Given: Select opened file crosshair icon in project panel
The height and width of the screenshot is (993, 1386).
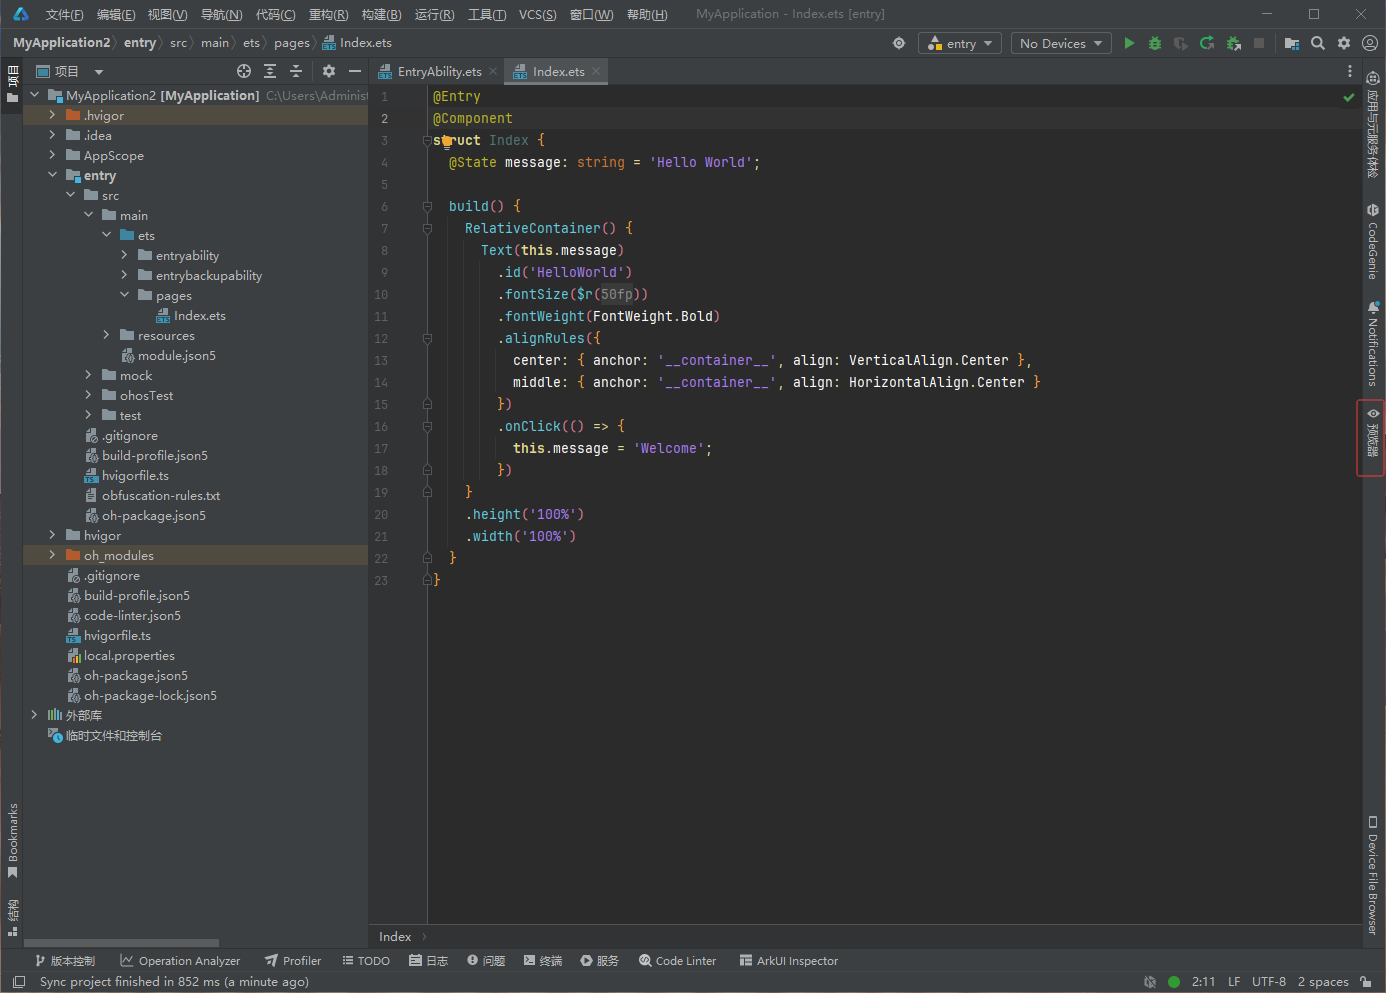Looking at the screenshot, I should (x=244, y=71).
